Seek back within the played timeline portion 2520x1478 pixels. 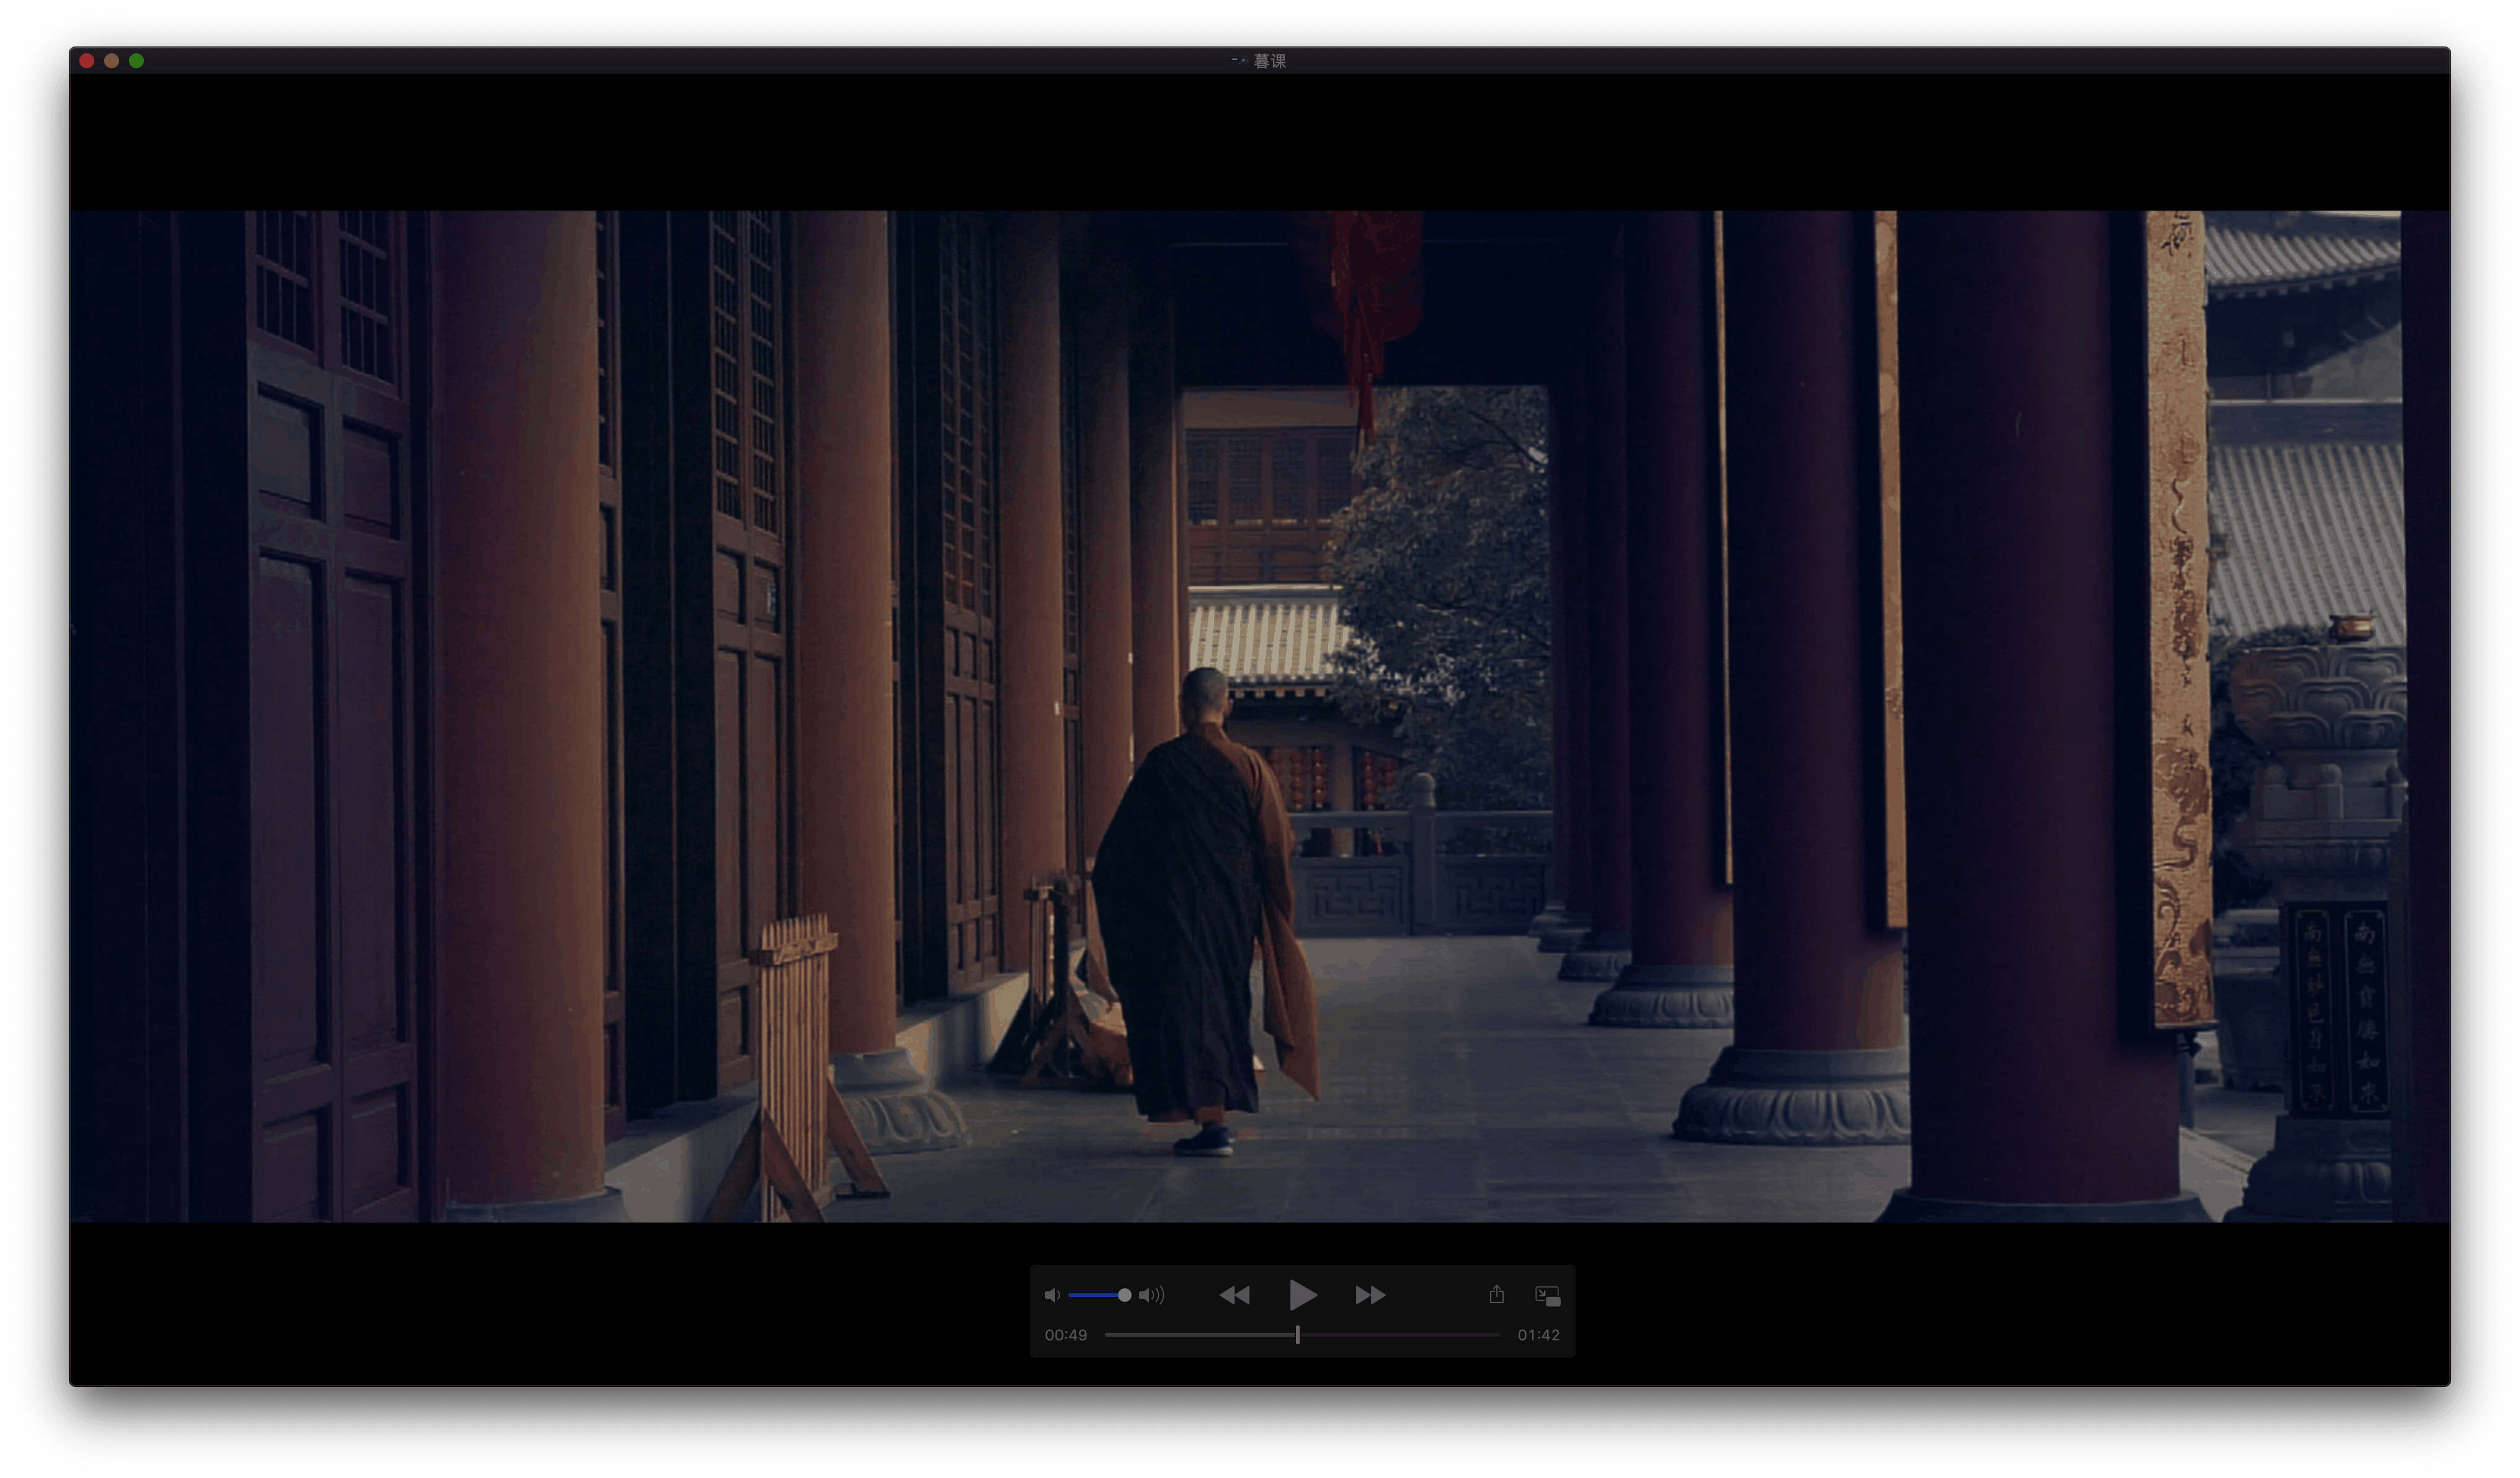(1200, 1335)
